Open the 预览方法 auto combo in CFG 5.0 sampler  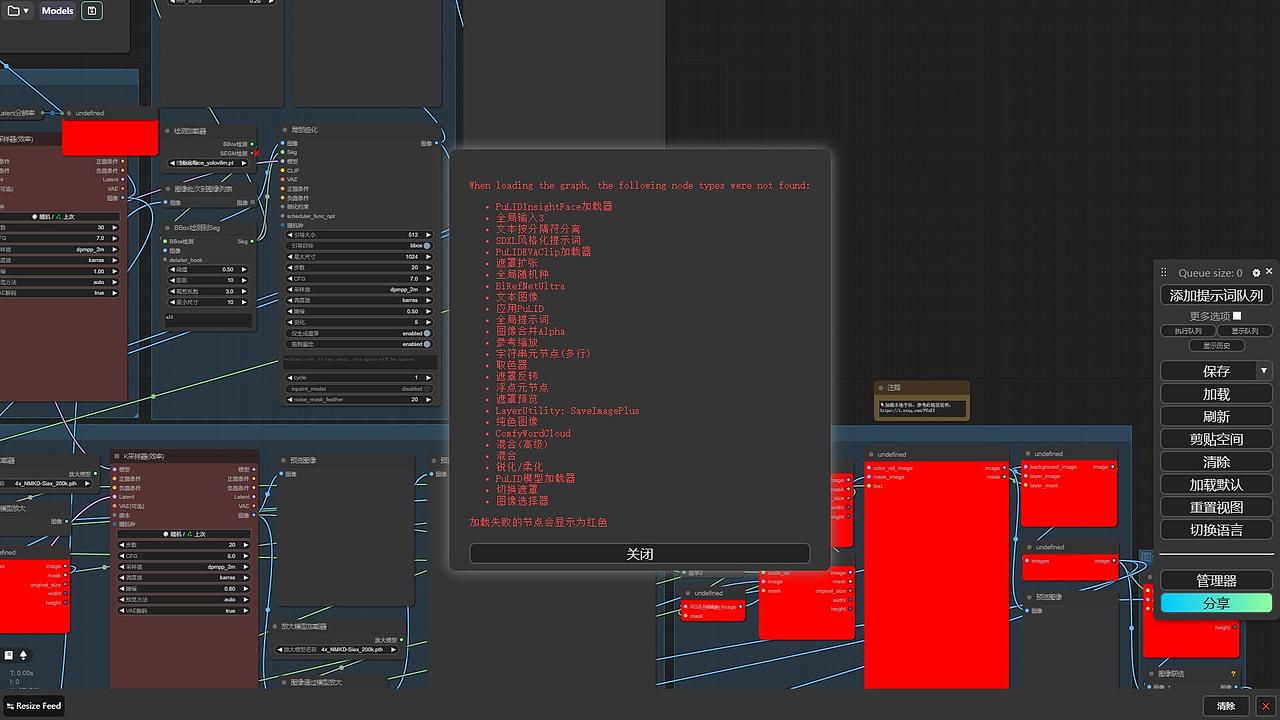185,600
